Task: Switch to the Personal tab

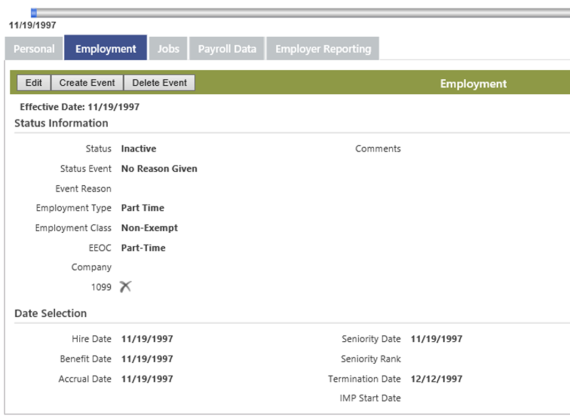Action: (x=34, y=49)
